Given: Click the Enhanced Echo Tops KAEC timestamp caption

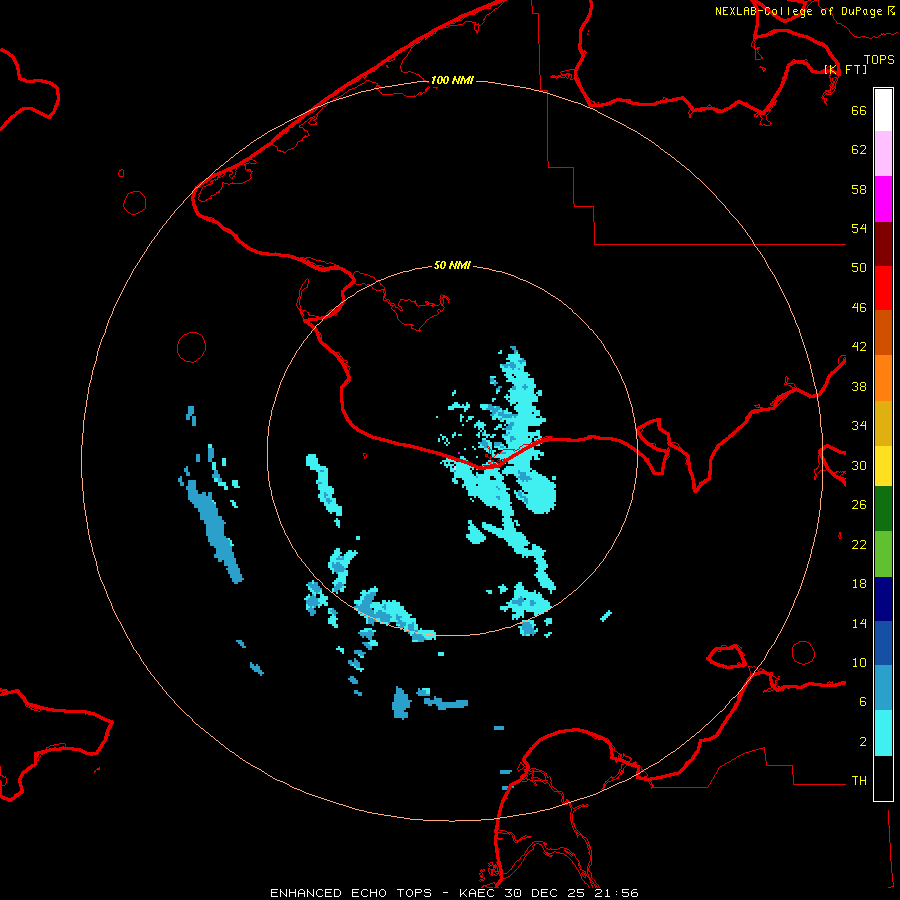Looking at the screenshot, I should (454, 893).
